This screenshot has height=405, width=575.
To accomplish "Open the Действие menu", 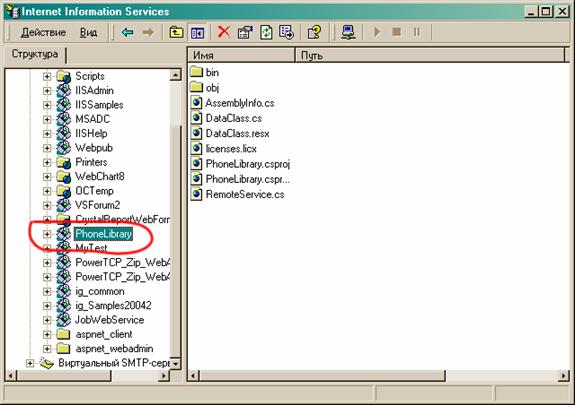I will (43, 33).
